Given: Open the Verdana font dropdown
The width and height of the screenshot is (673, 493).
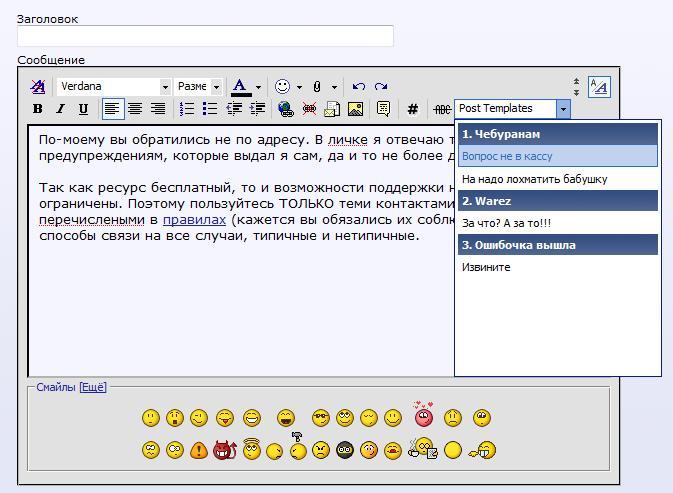Looking at the screenshot, I should coord(165,87).
